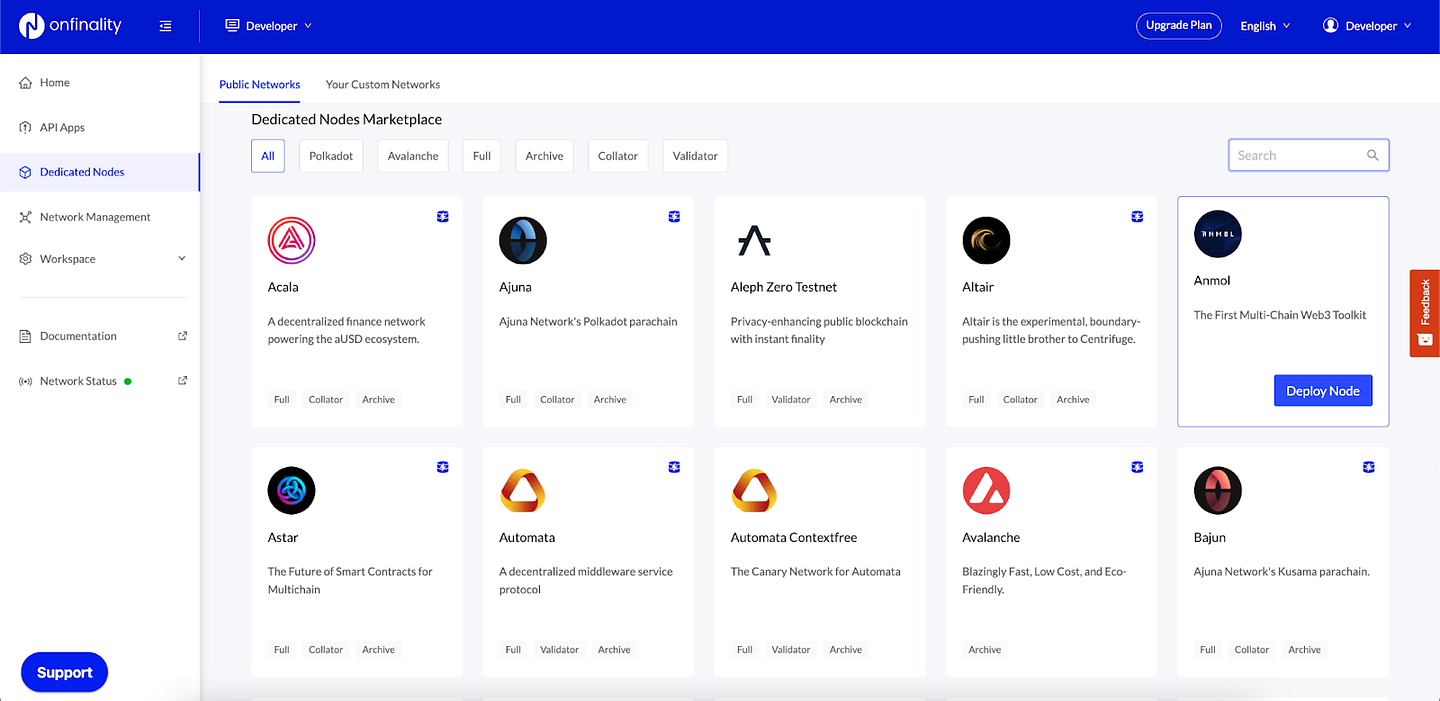Switch to the Public Networks tab

point(260,84)
